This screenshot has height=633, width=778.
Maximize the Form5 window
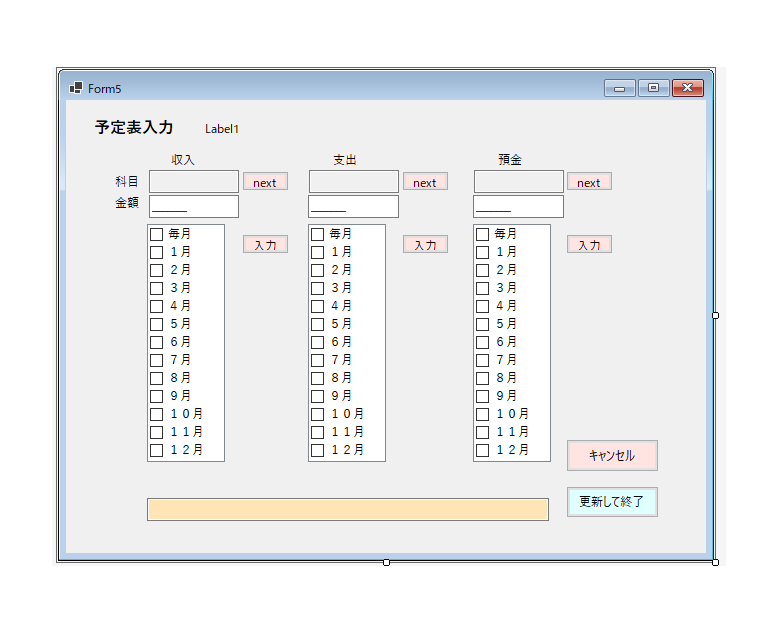coord(653,88)
